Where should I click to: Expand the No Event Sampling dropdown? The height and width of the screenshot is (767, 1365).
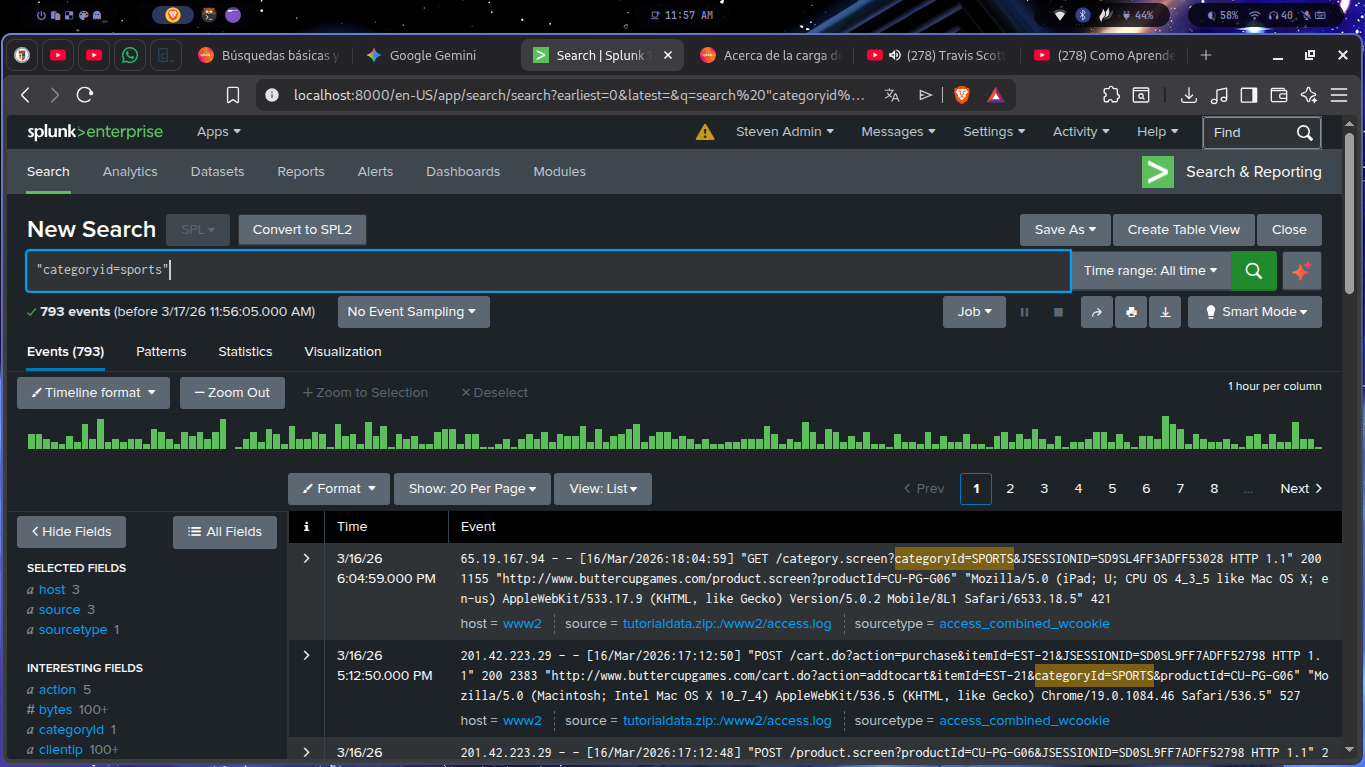(x=412, y=312)
